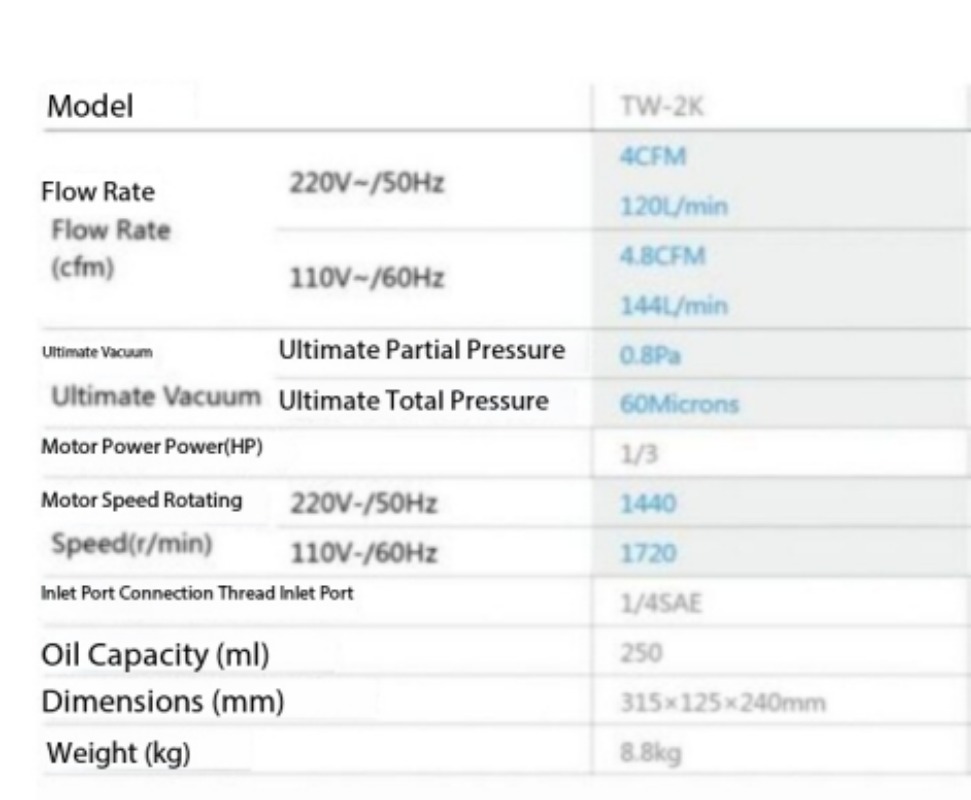The width and height of the screenshot is (971, 800).
Task: Select the 315×125×240mm dimensions value
Action: tap(723, 703)
